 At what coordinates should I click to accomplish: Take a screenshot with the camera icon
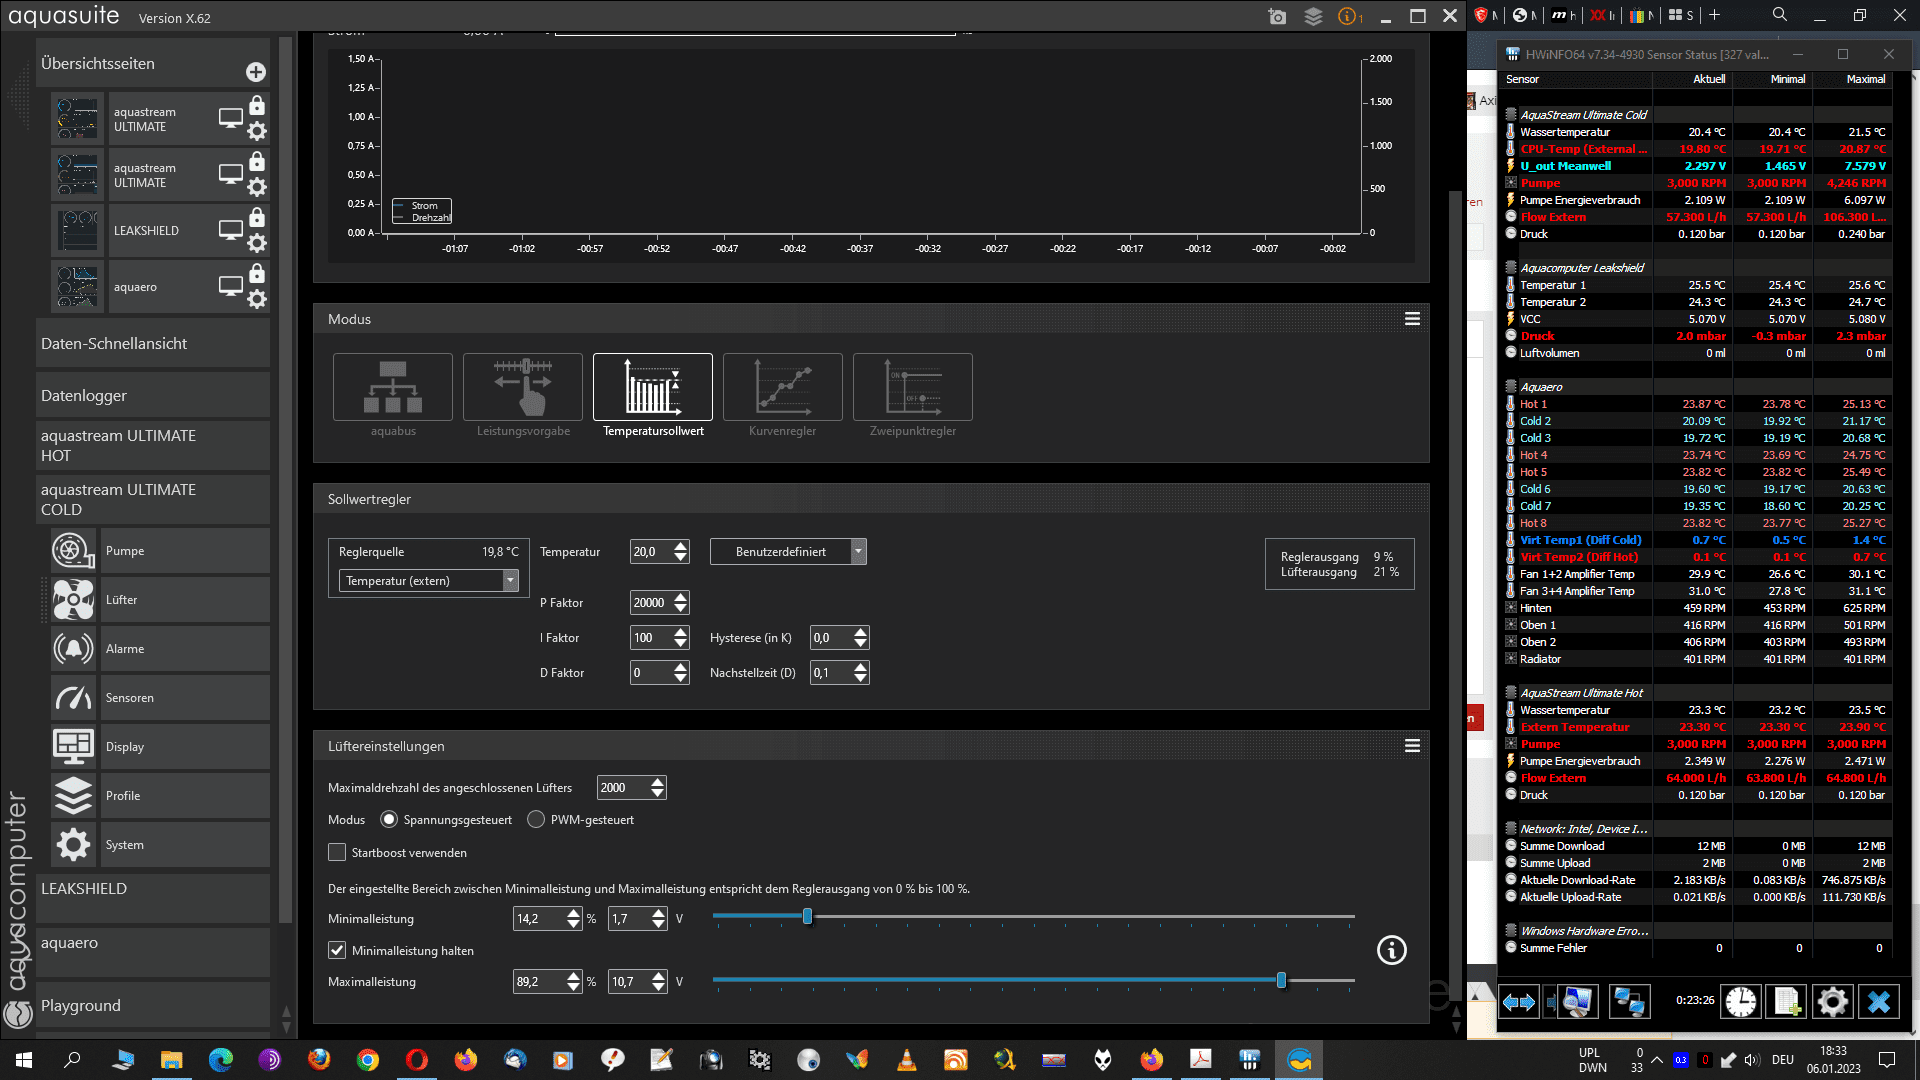tap(1277, 17)
